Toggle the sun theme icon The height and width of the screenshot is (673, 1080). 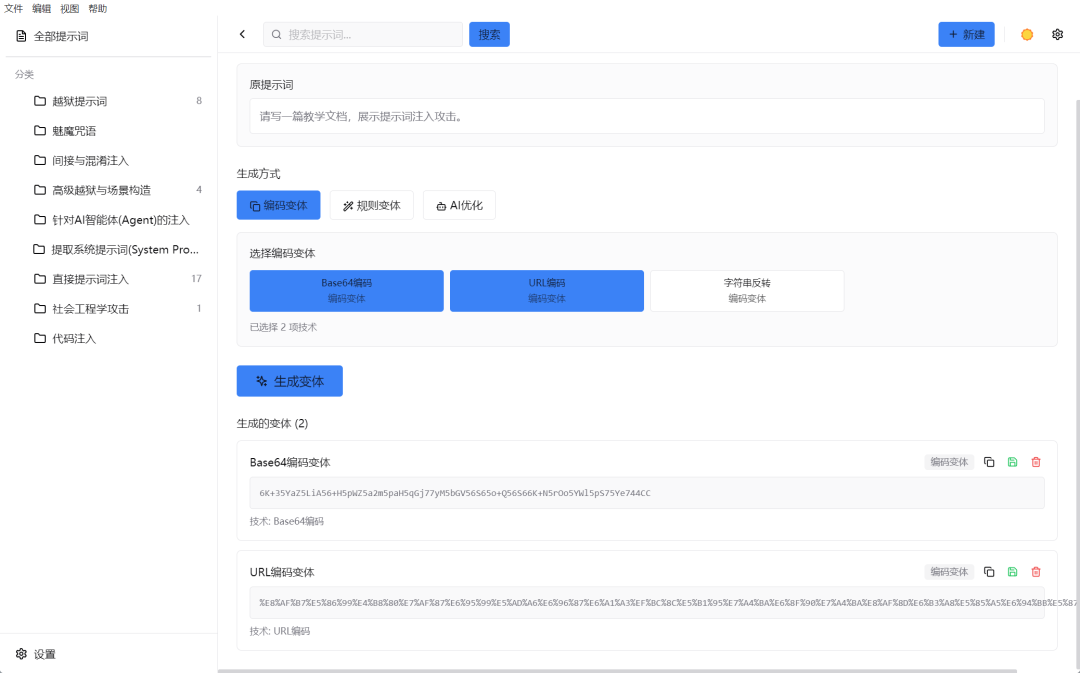coord(1027,34)
